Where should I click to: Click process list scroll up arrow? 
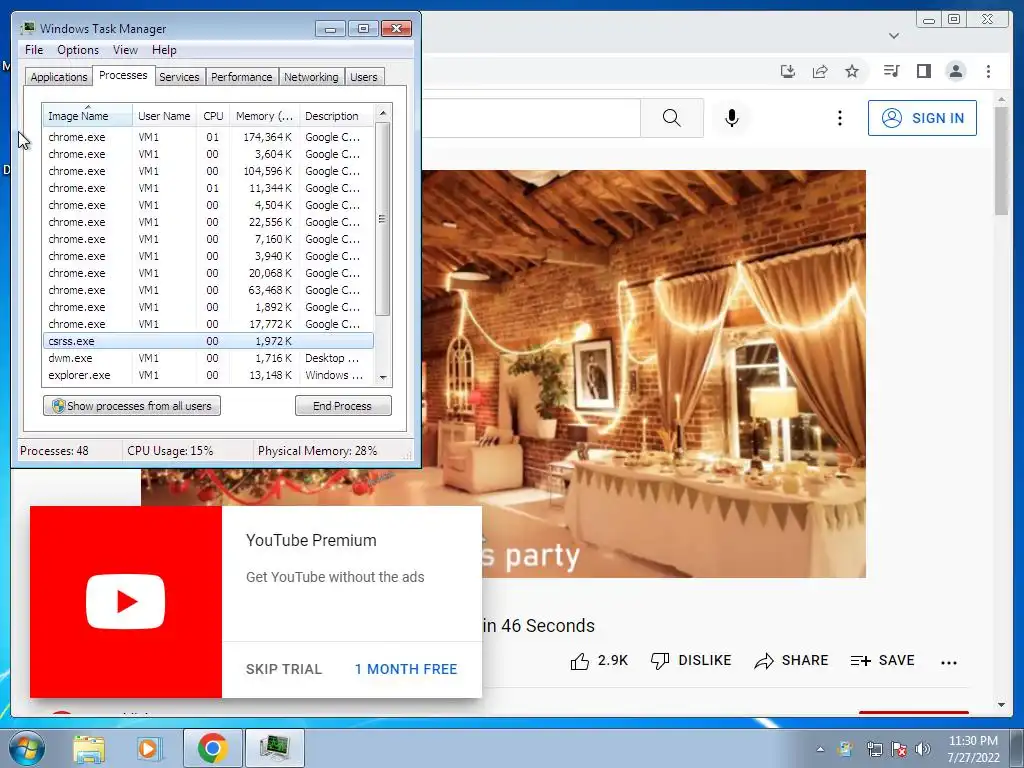(x=383, y=113)
